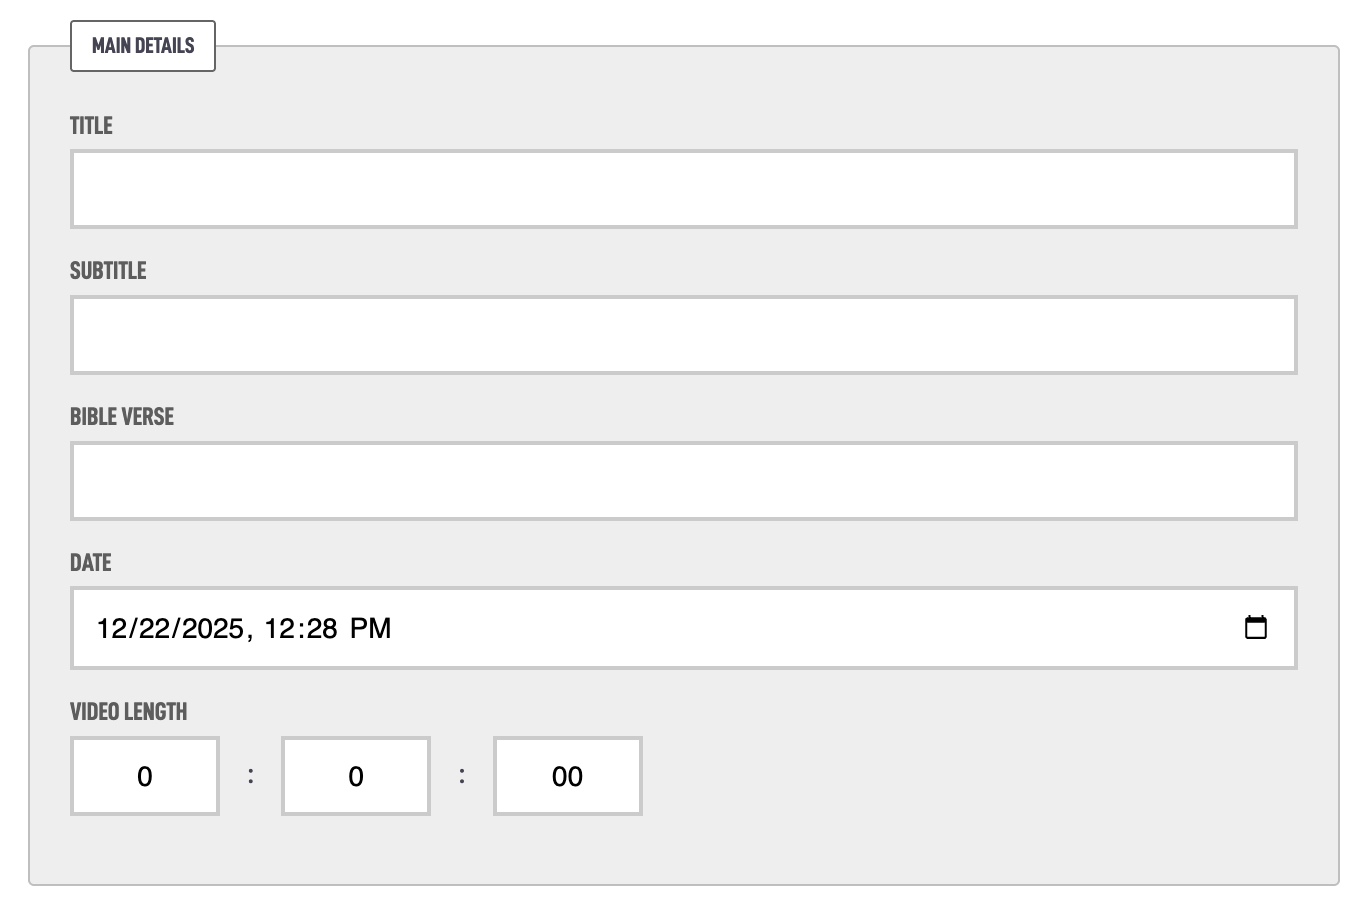Click the DATE field label
The width and height of the screenshot is (1360, 904).
click(90, 563)
